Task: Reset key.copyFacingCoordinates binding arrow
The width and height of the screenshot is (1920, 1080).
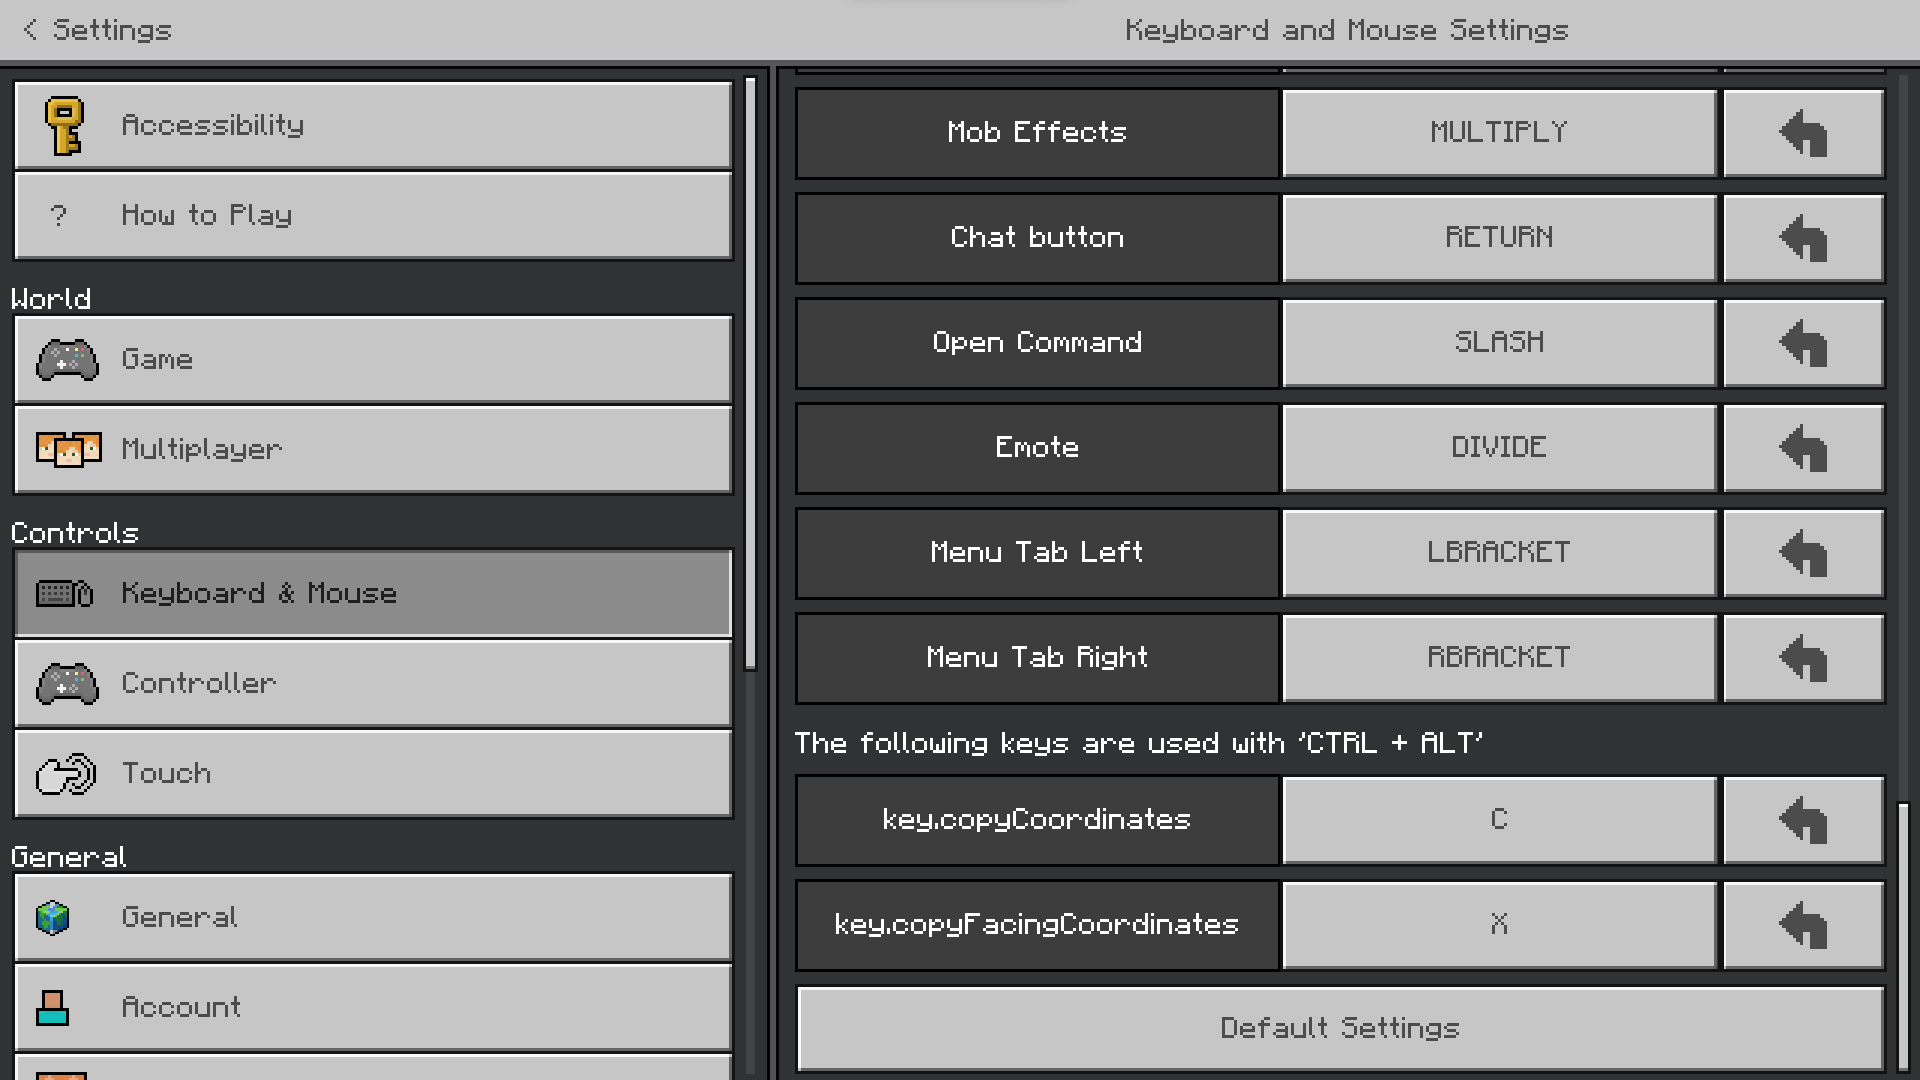Action: [x=1803, y=925]
